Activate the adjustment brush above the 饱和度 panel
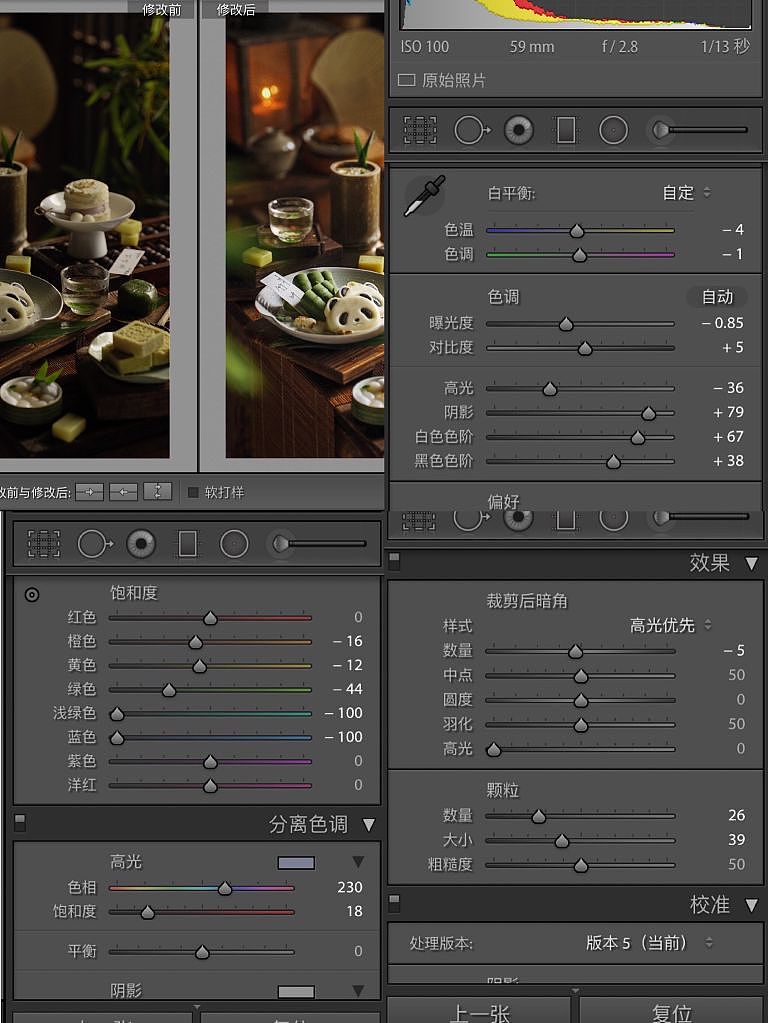This screenshot has height=1023, width=768. click(x=319, y=543)
